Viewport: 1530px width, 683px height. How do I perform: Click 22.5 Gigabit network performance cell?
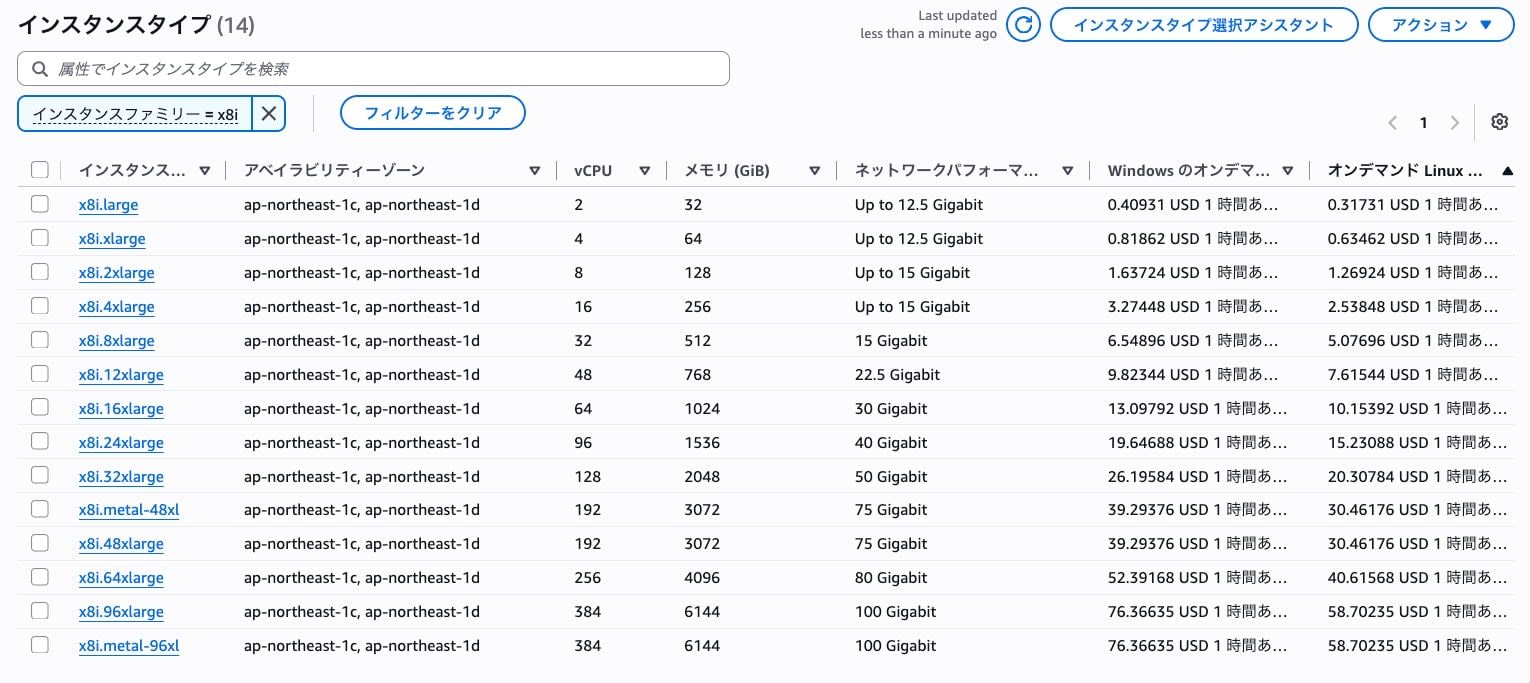coord(898,375)
